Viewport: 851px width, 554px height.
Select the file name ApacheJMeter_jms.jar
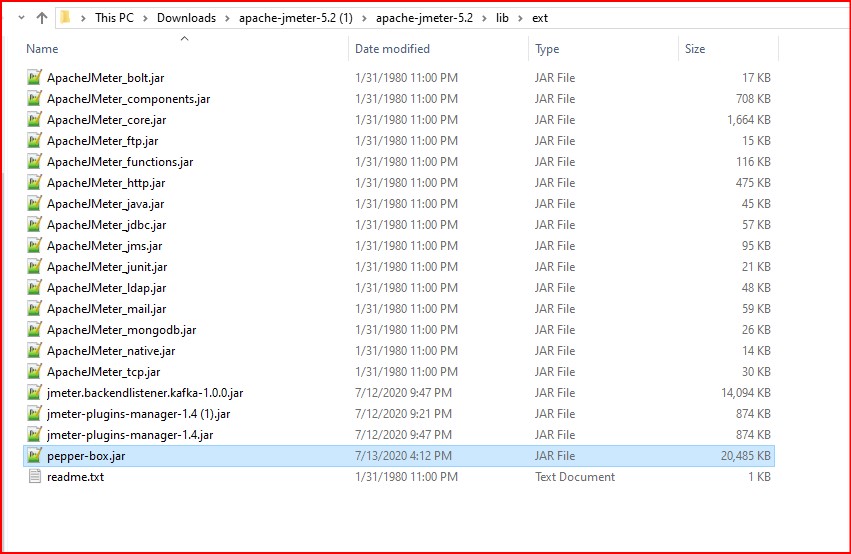pos(104,246)
